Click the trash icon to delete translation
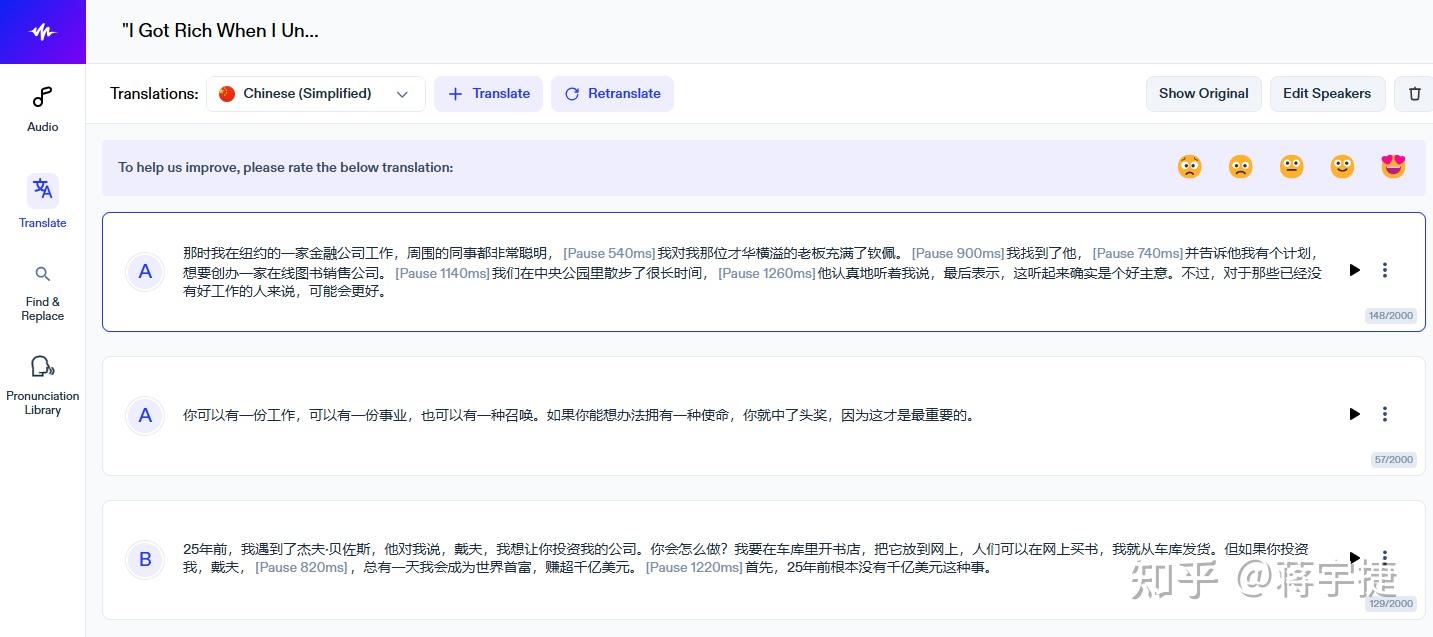 tap(1414, 93)
